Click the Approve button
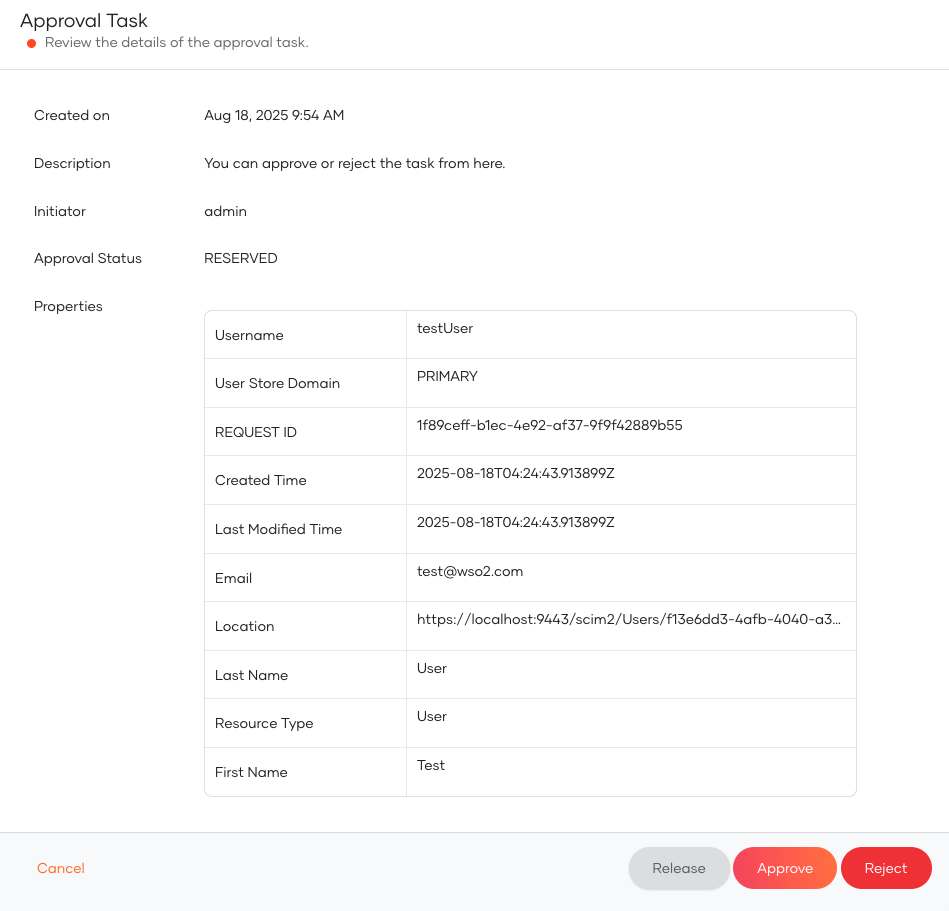949x911 pixels. click(784, 868)
